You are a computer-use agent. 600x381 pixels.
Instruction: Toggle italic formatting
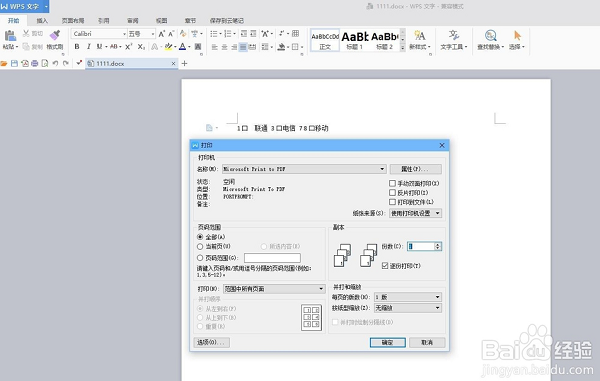tap(89, 47)
